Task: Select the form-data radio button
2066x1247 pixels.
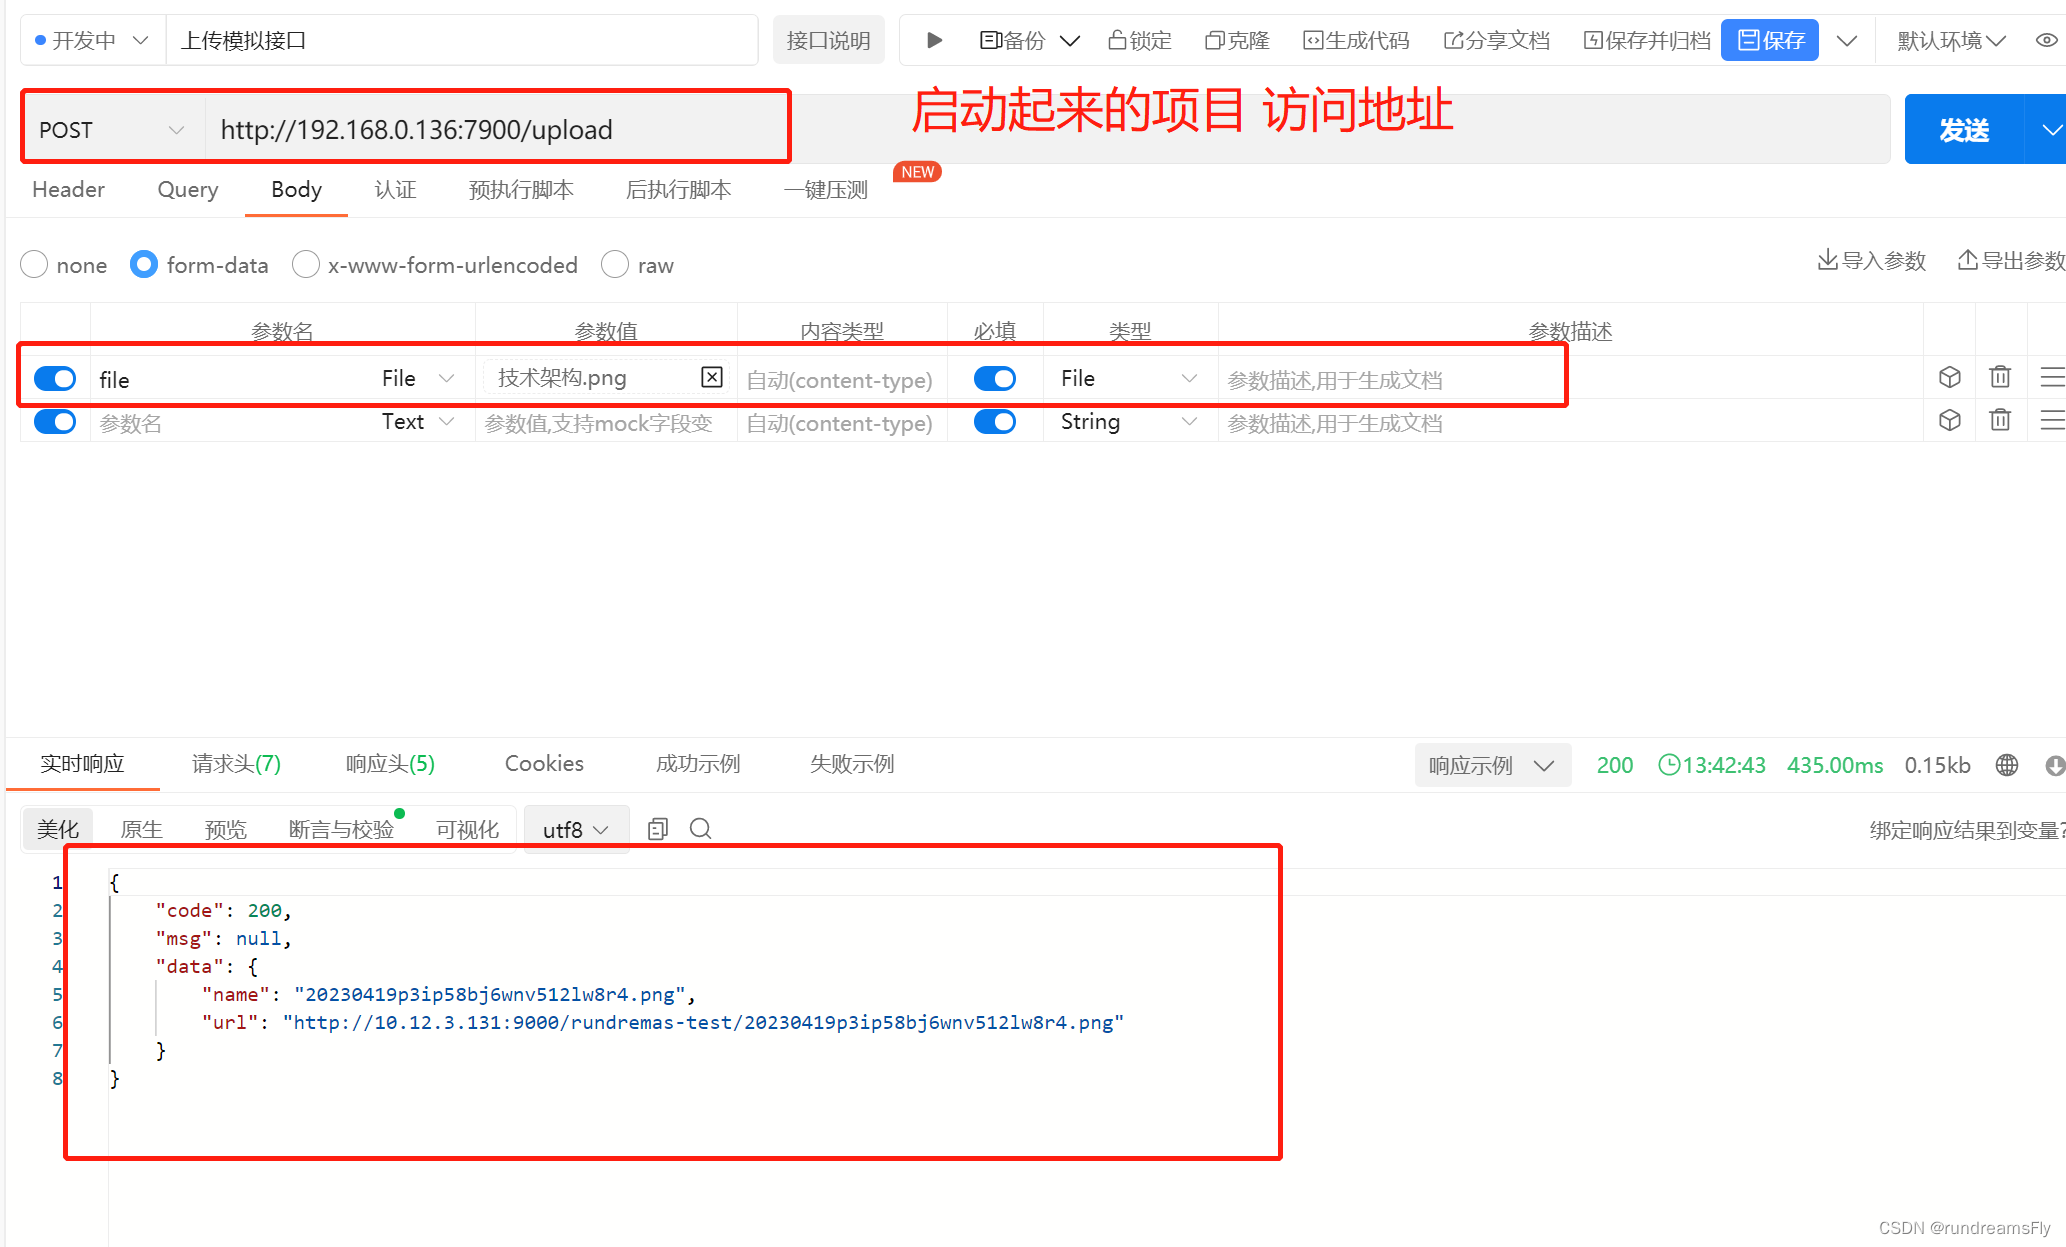Action: 144,265
